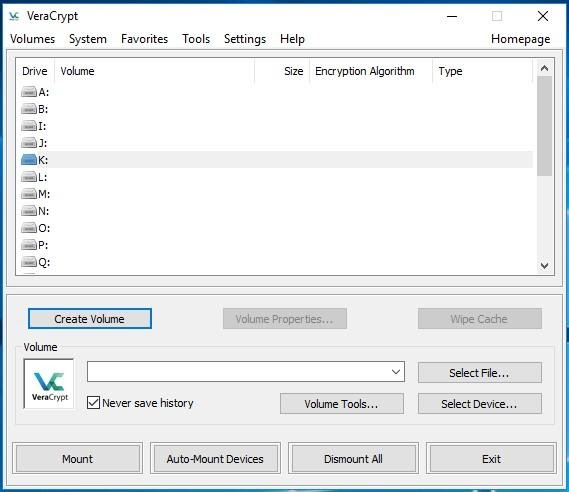
Task: Click the drive icon for L:
Action: [x=29, y=177]
